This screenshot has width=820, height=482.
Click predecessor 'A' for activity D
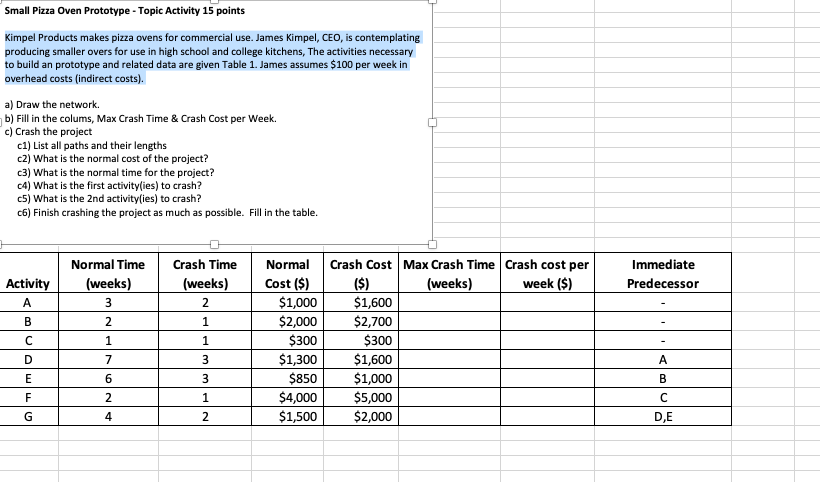(663, 360)
